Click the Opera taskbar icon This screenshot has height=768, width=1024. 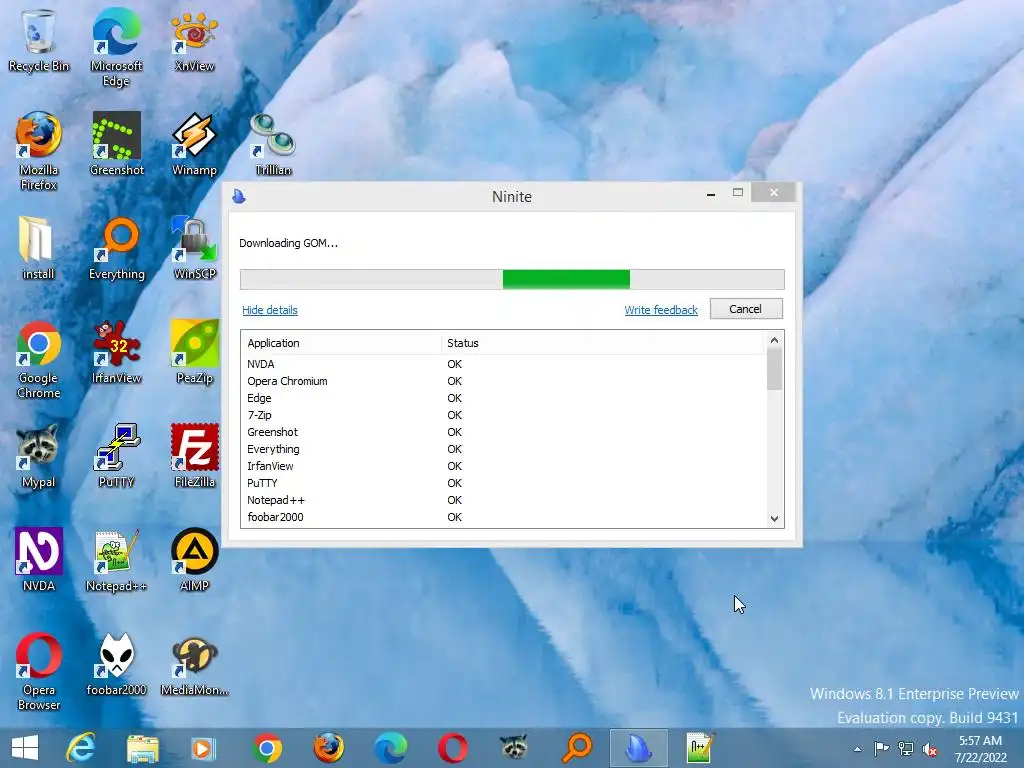coord(453,748)
